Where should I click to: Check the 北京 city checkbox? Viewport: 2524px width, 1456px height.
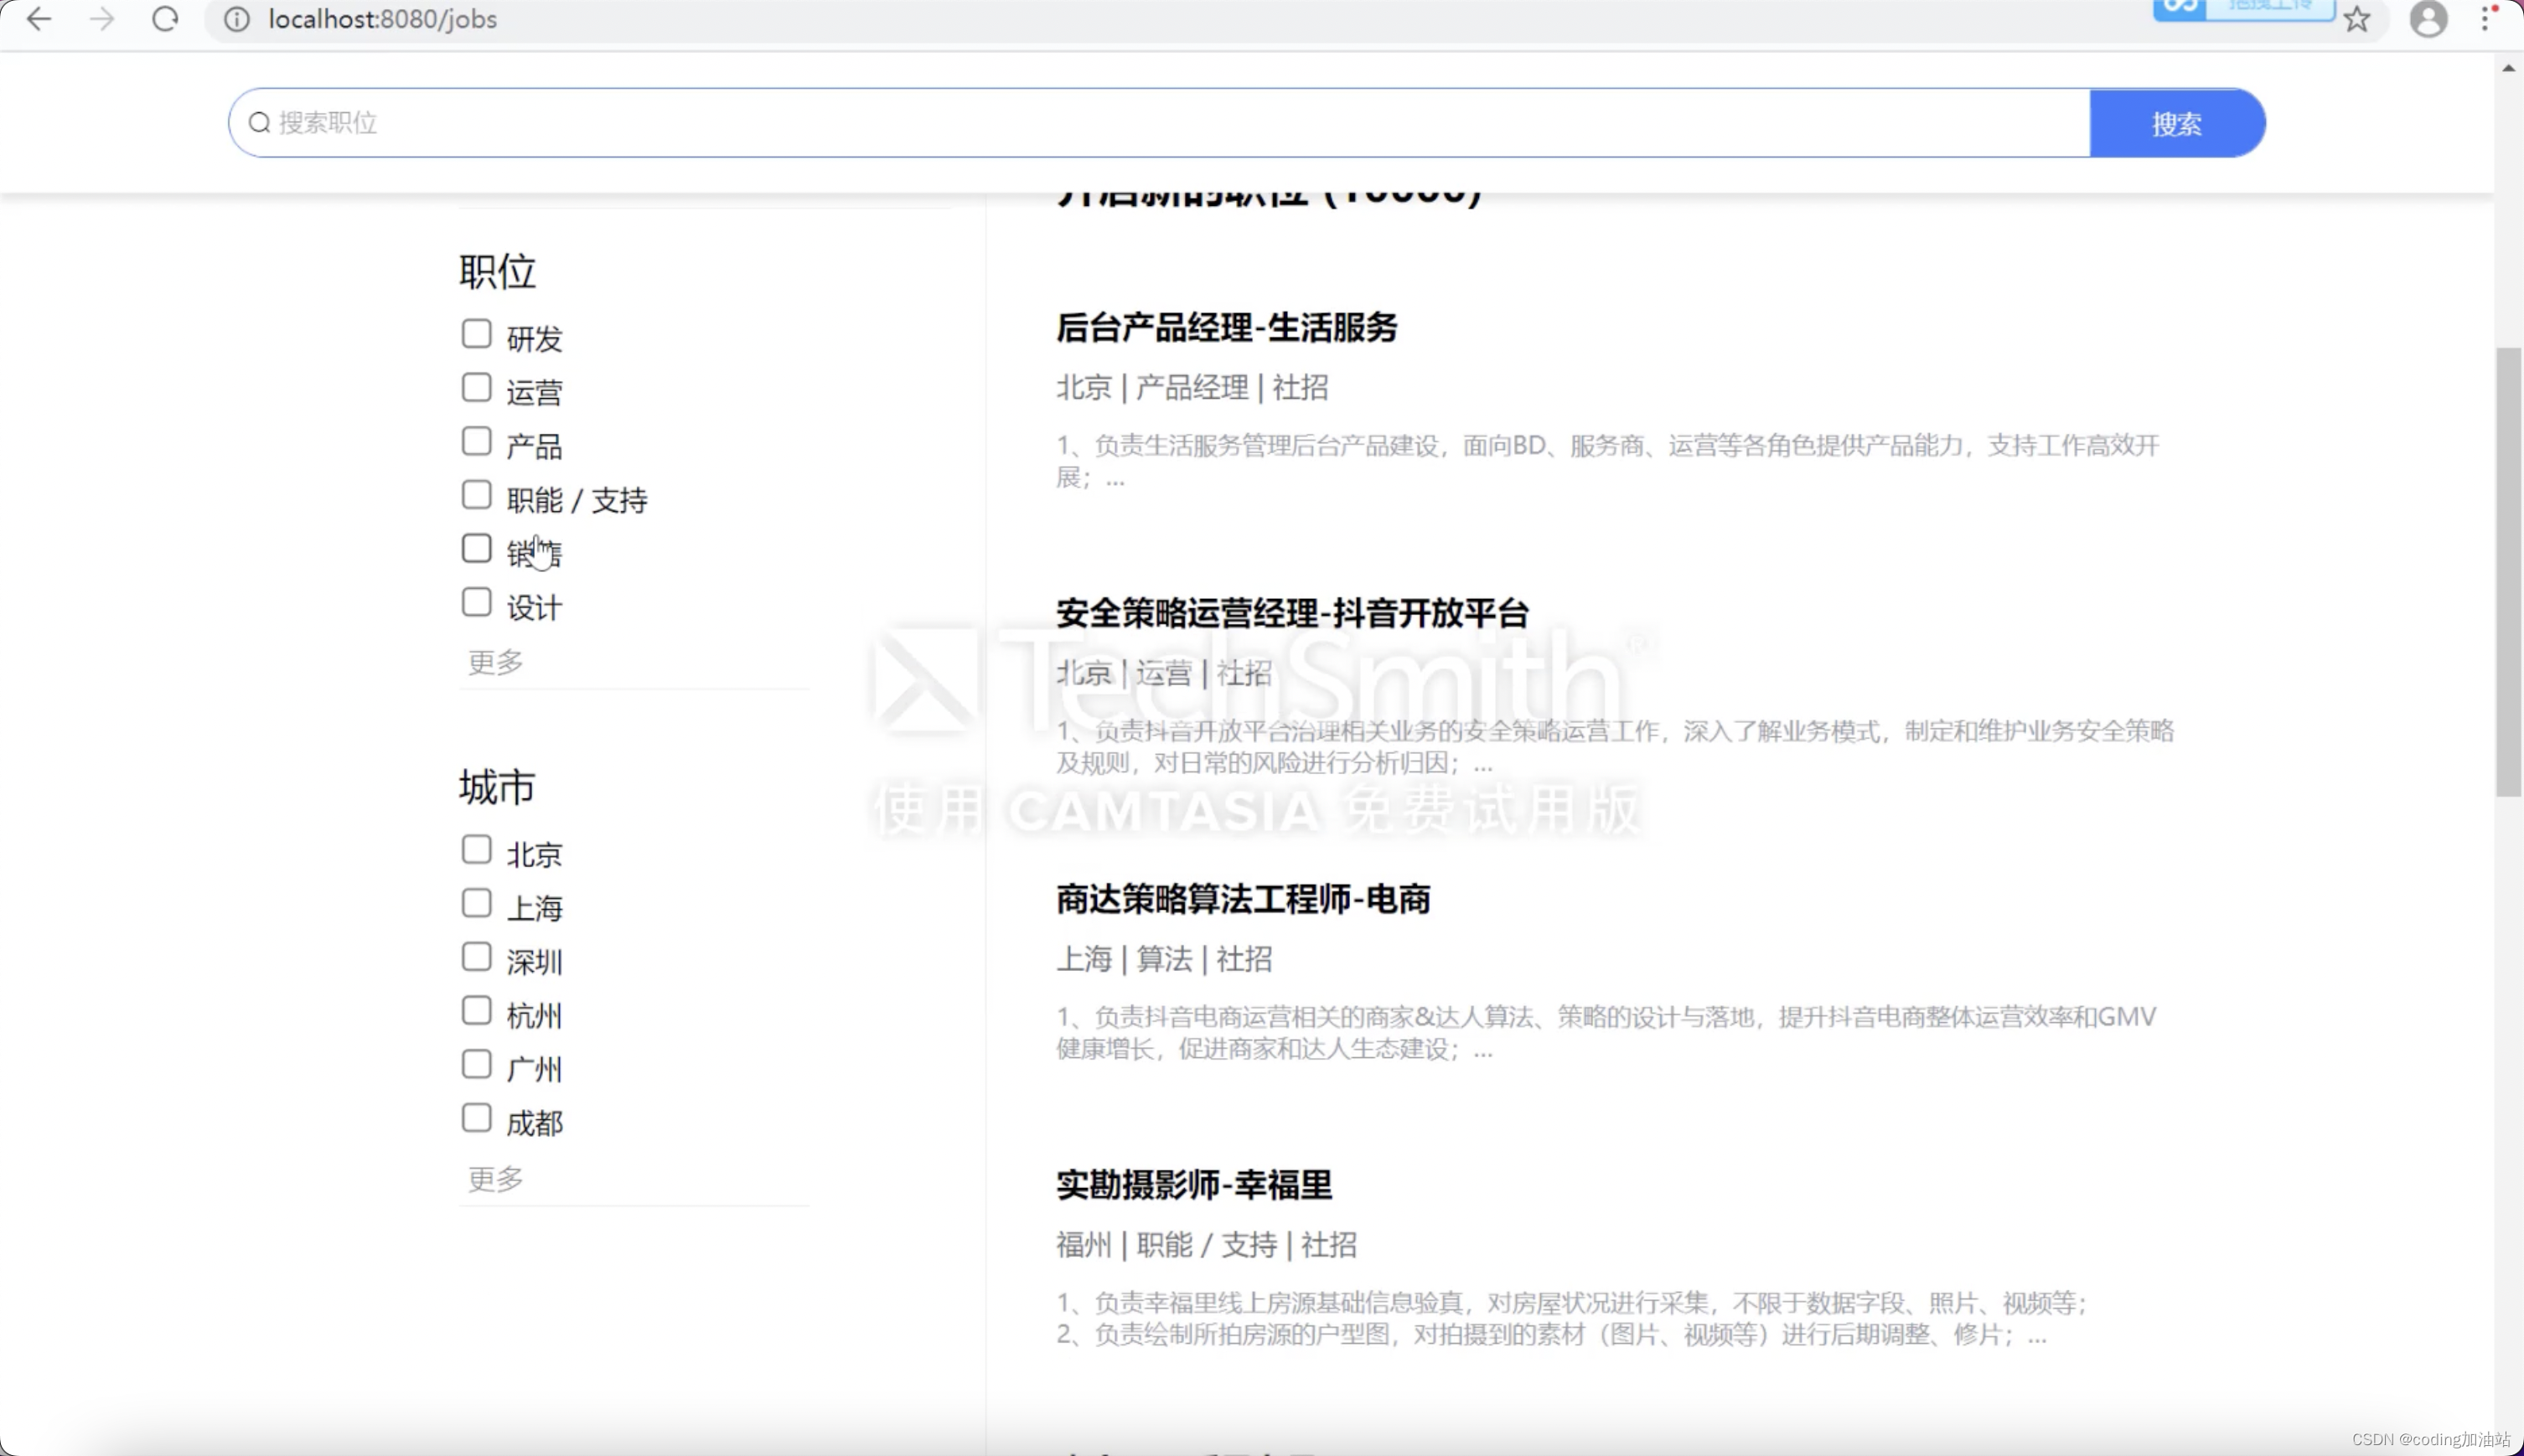pos(476,850)
